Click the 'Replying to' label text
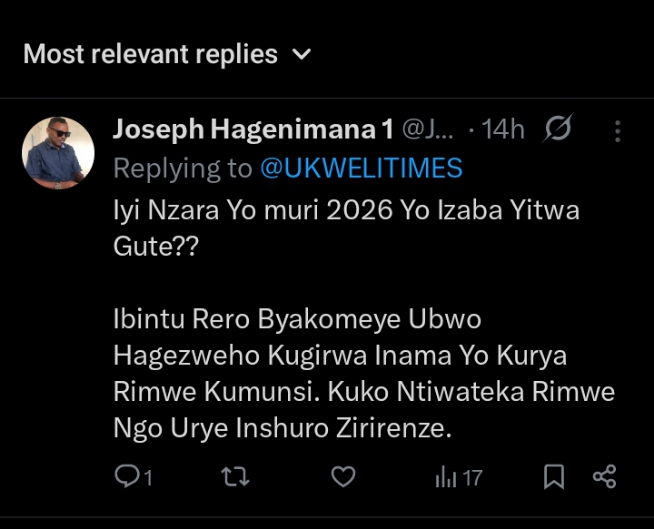Screen dimensions: 654x529 [183, 168]
